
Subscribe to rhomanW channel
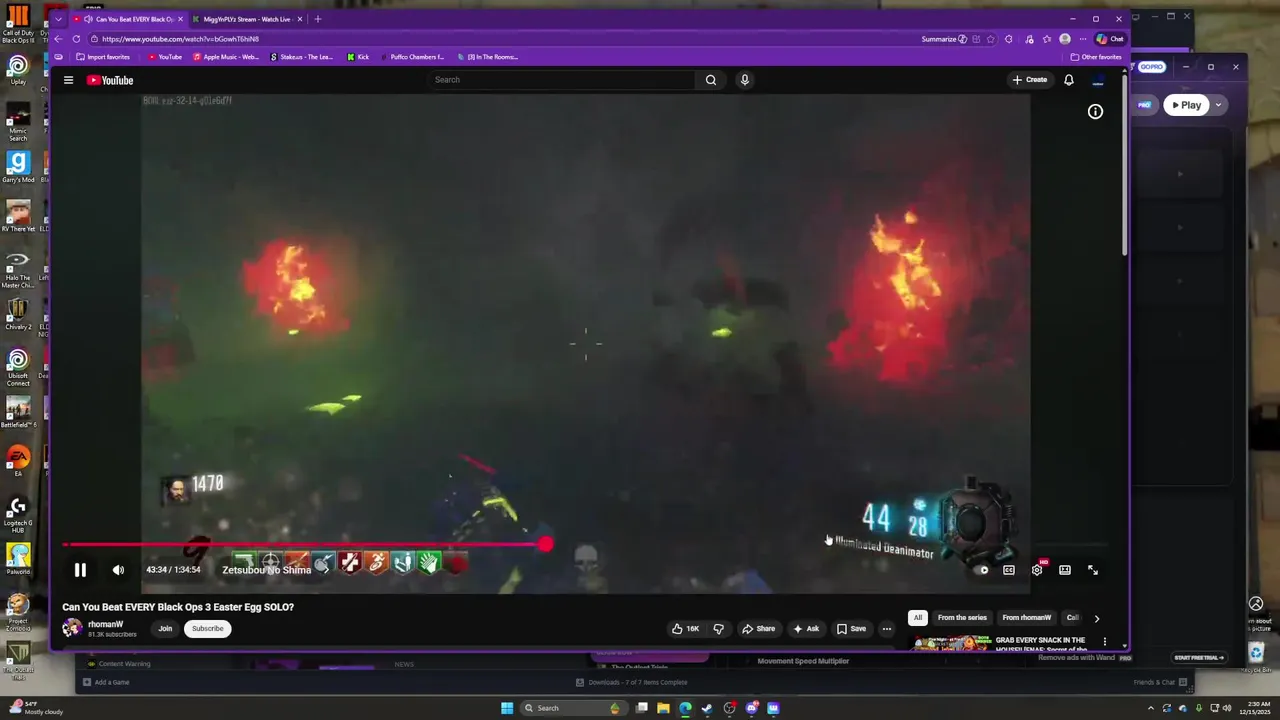208,628
